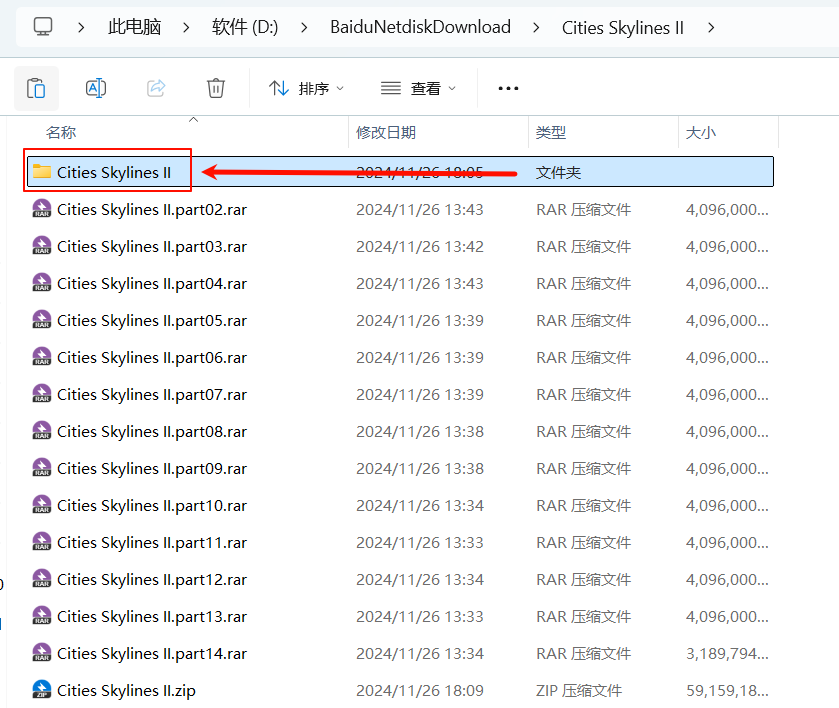
Task: Sort by 修改日期 column header
Action: click(x=386, y=132)
